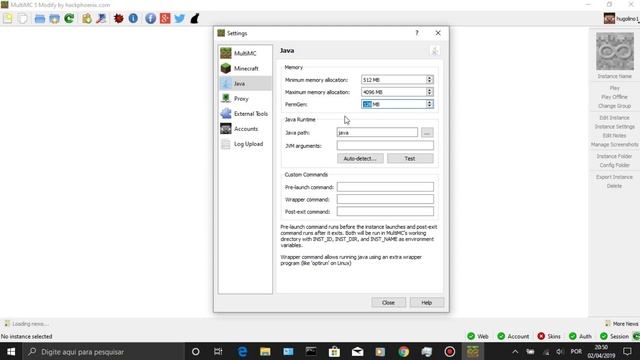Screen dimensions: 640x360
Task: Open the Accounts settings page
Action: 245,129
